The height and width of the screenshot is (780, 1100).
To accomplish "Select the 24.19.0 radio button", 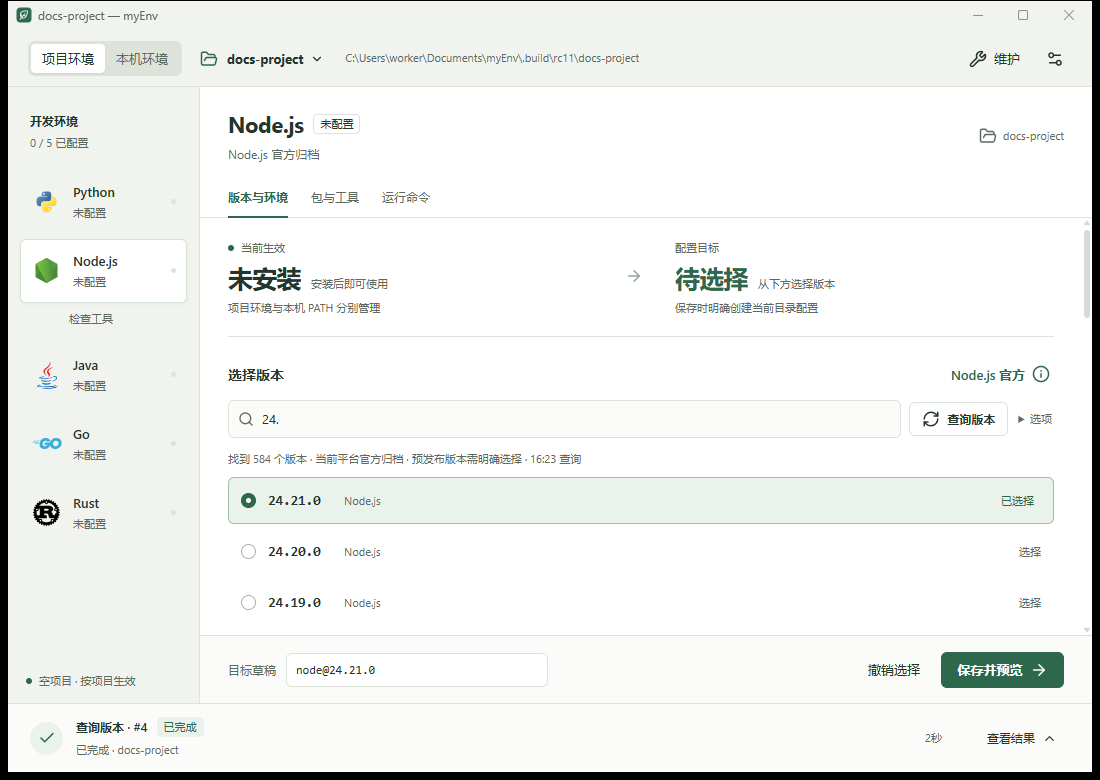I will [x=248, y=603].
